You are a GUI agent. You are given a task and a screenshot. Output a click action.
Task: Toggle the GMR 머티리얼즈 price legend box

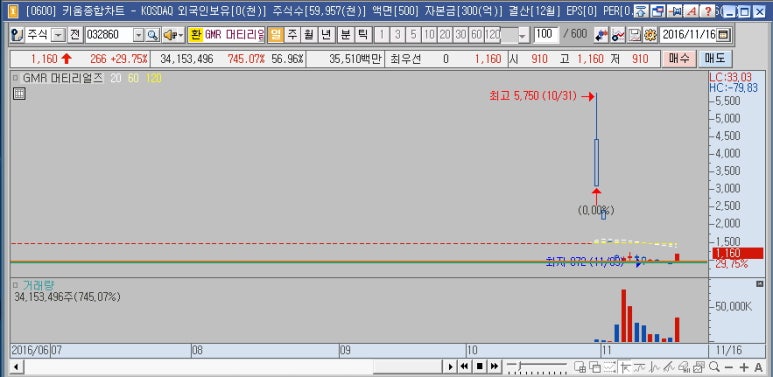(x=15, y=78)
